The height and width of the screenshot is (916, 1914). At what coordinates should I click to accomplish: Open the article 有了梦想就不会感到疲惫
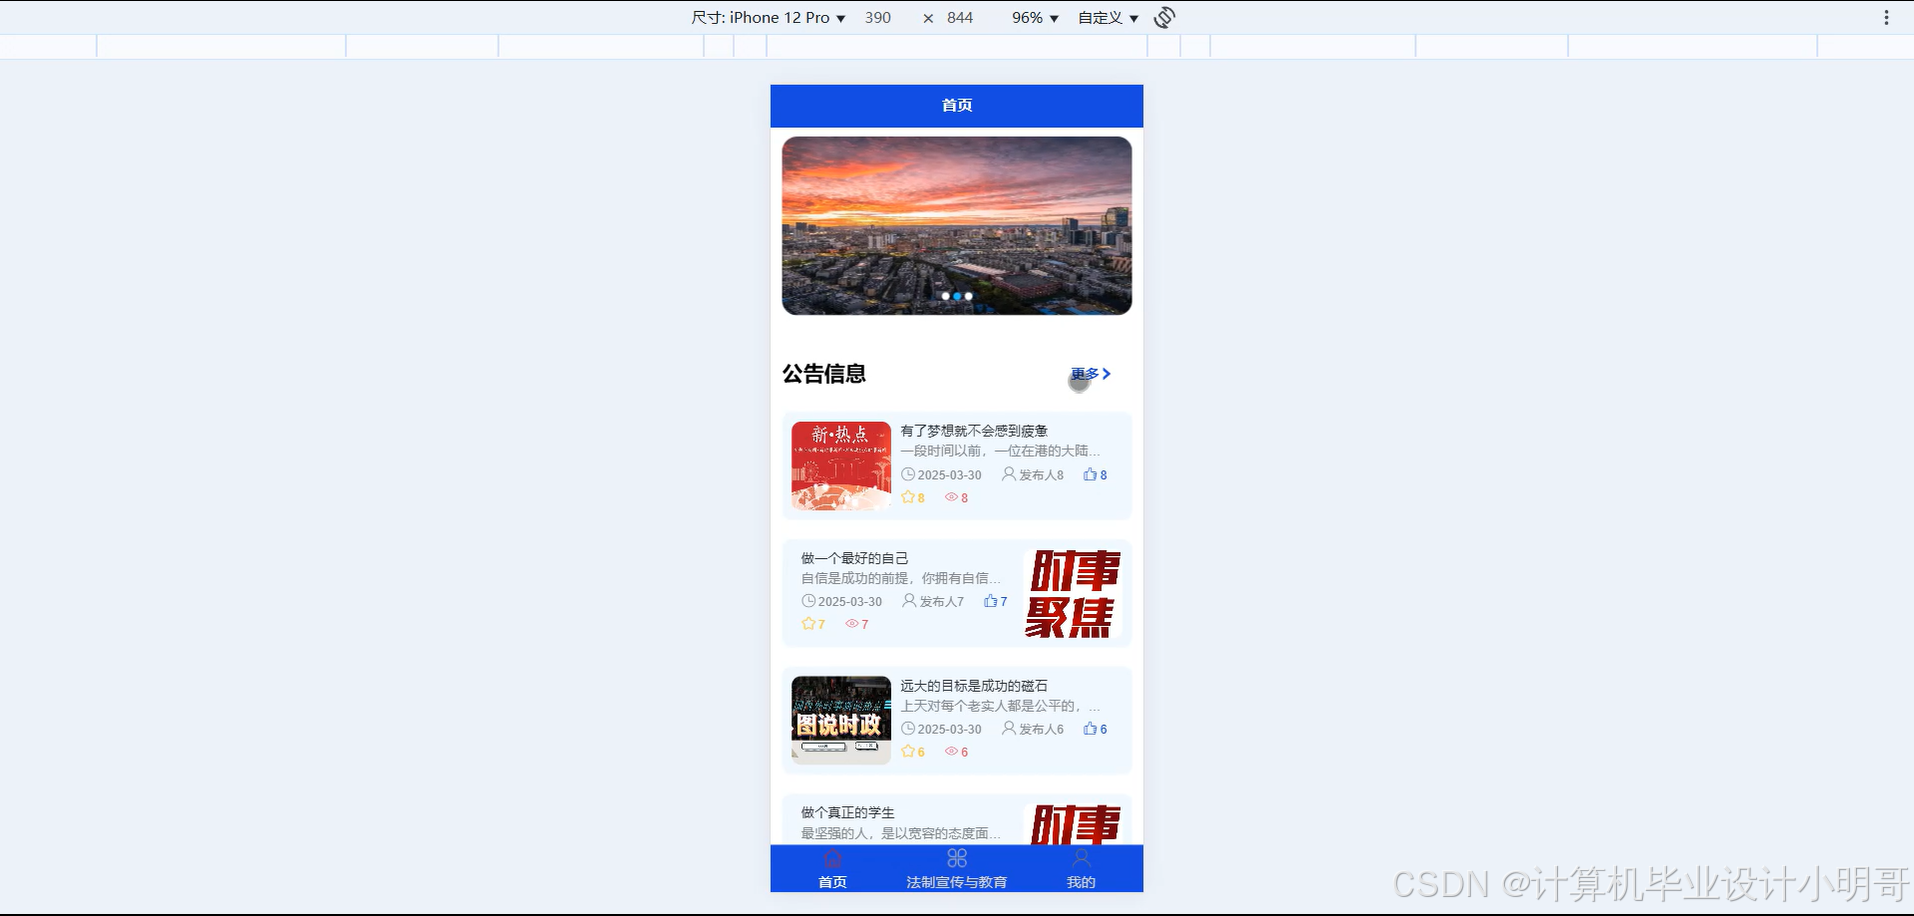973,430
